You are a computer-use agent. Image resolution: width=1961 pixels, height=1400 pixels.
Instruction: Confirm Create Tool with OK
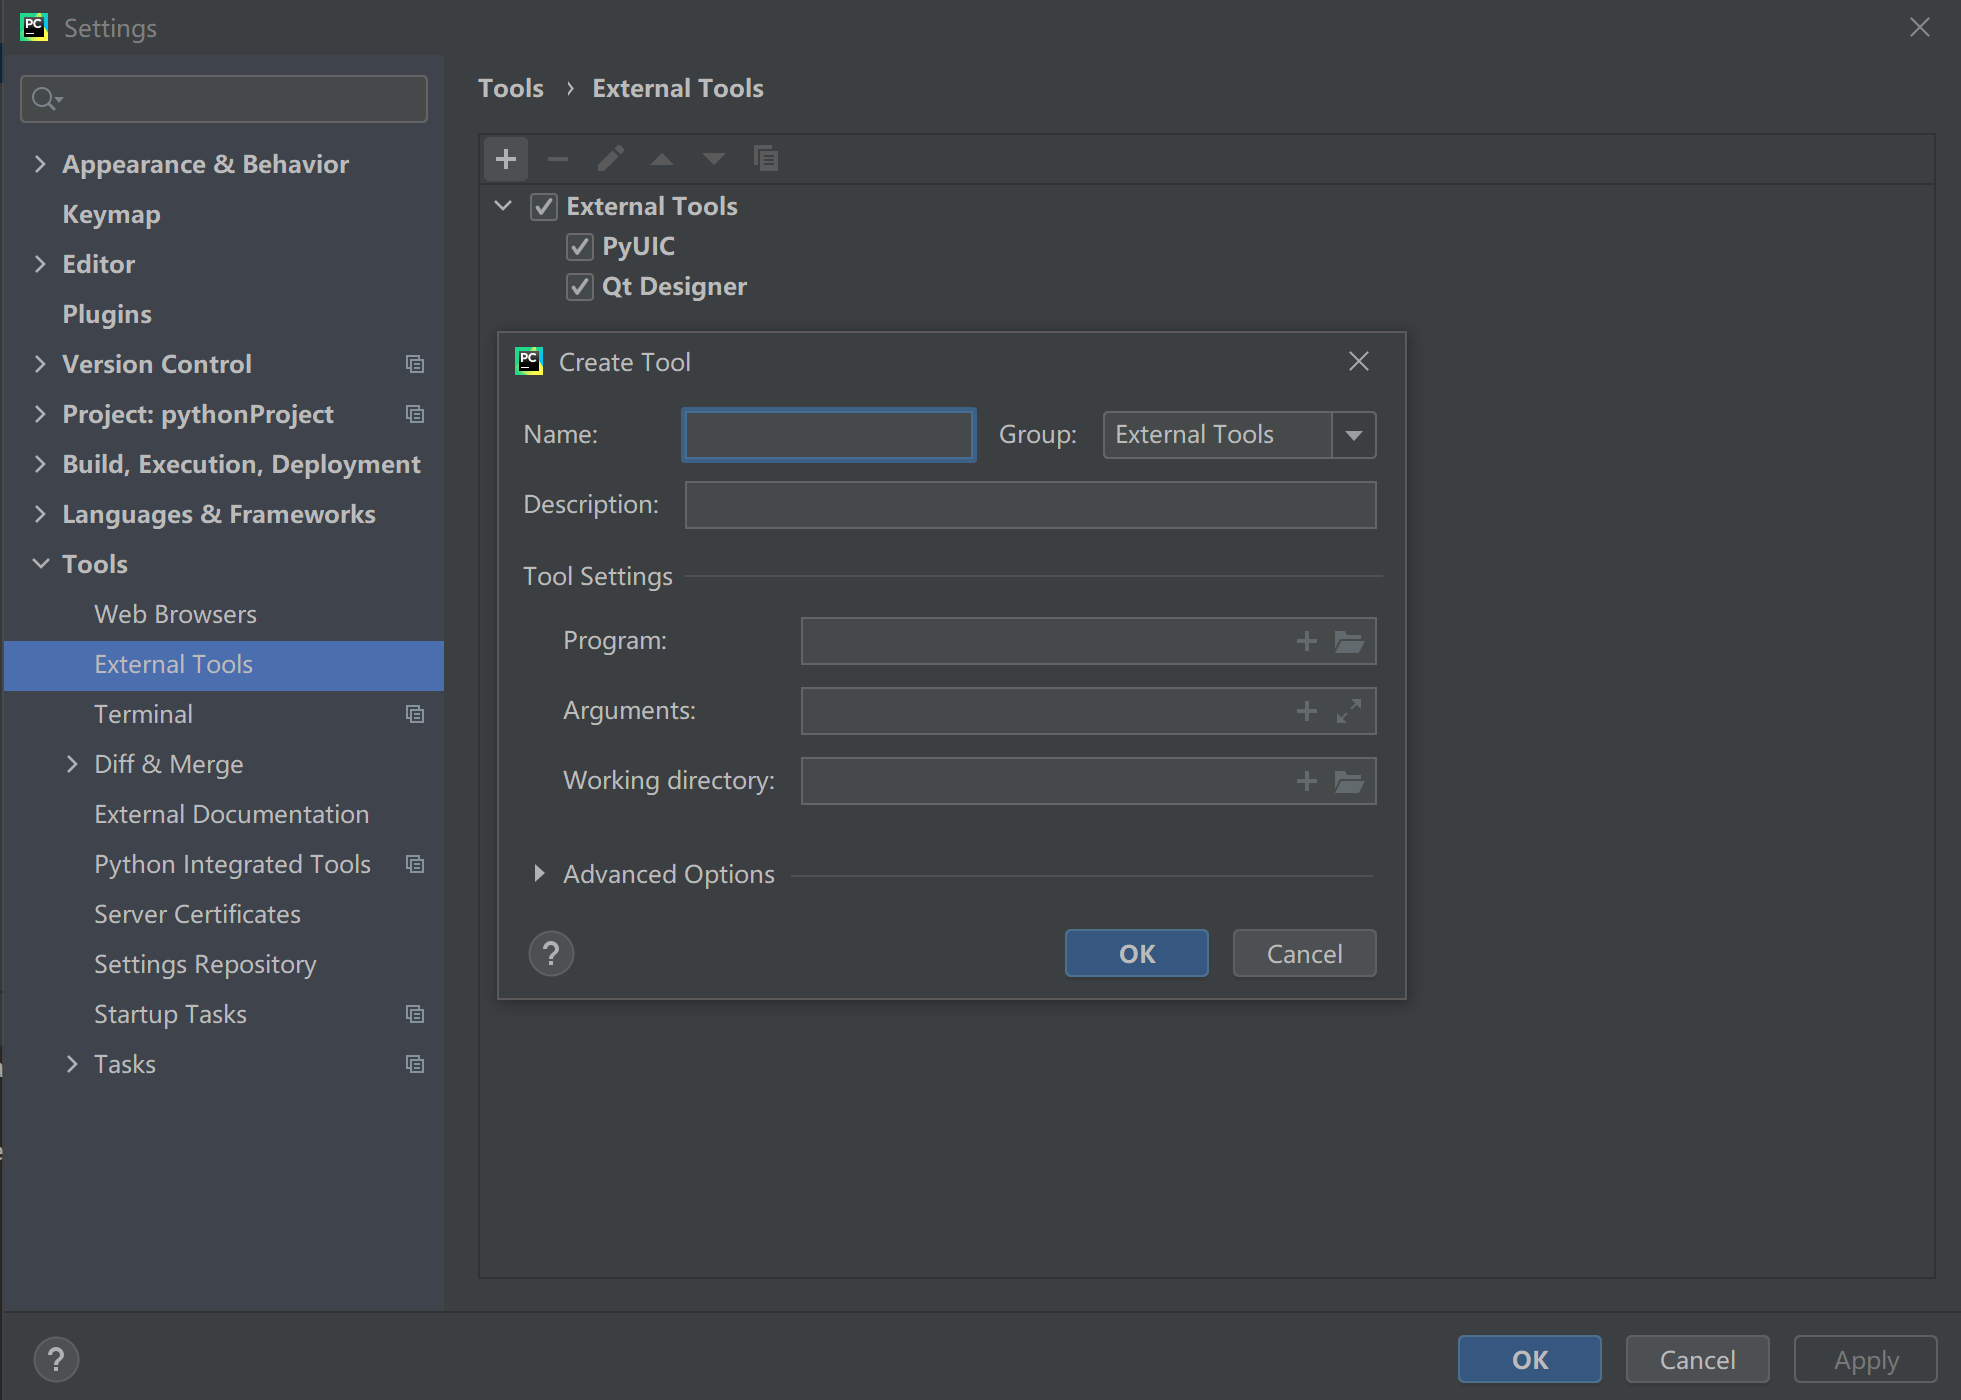click(1137, 954)
